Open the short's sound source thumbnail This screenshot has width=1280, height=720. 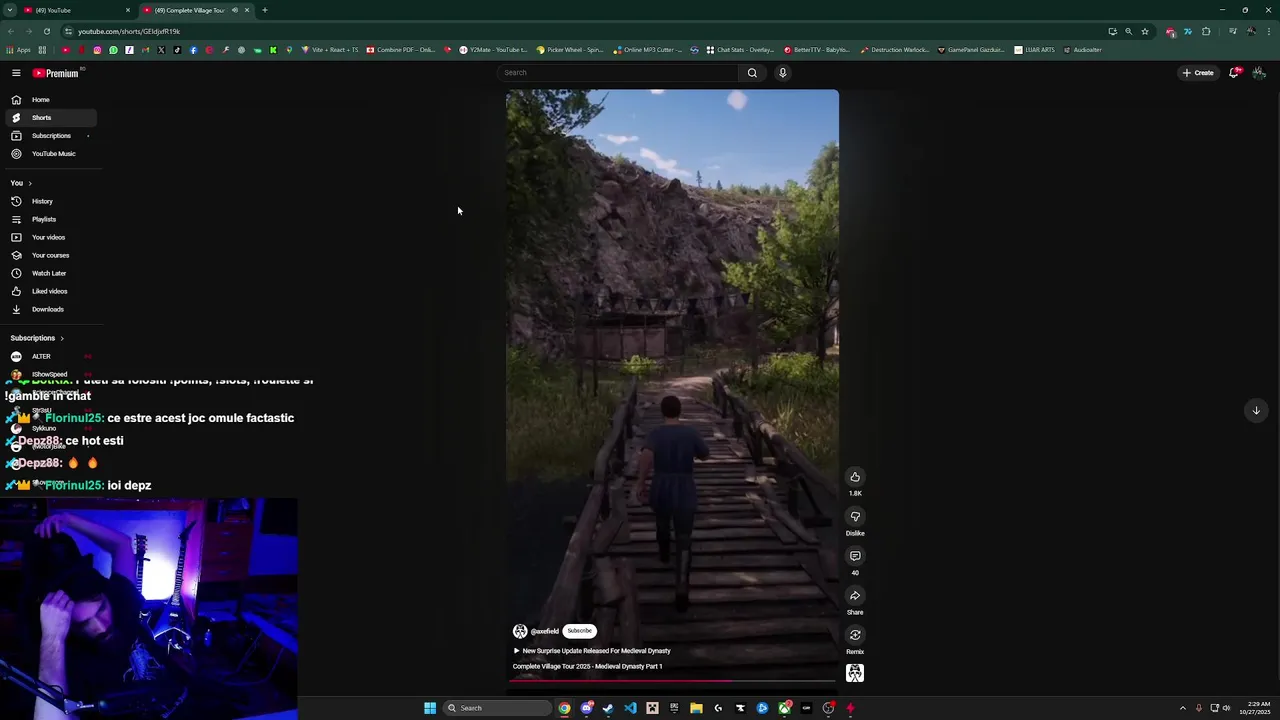[x=855, y=673]
